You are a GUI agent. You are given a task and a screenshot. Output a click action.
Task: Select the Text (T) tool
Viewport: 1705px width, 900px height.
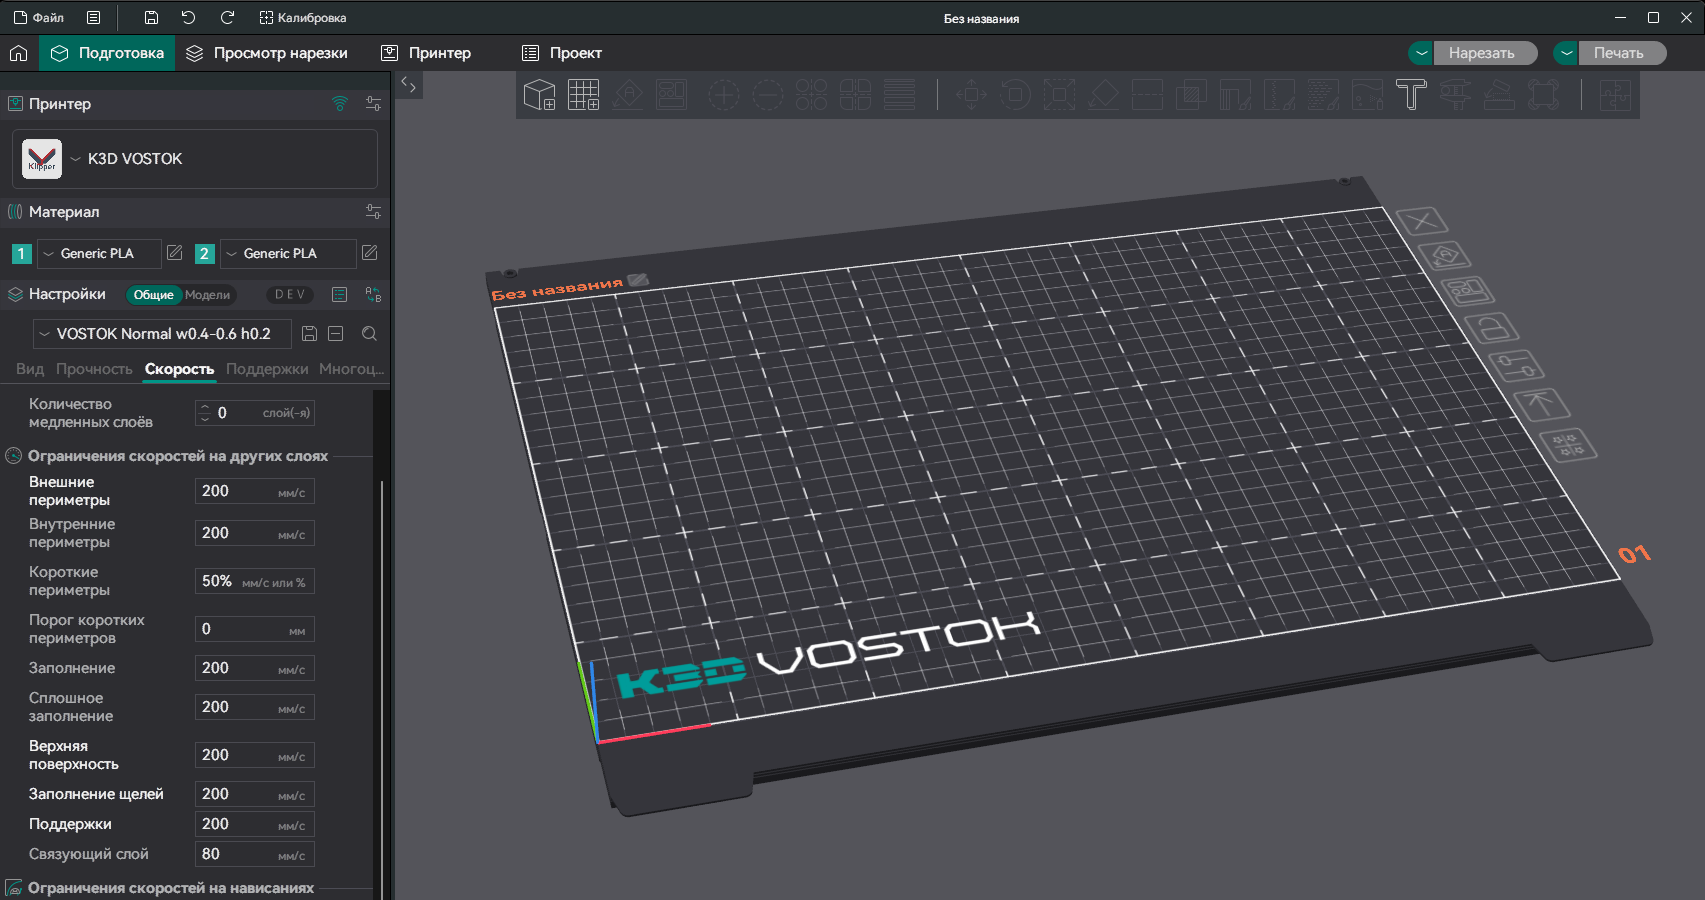tap(1411, 95)
